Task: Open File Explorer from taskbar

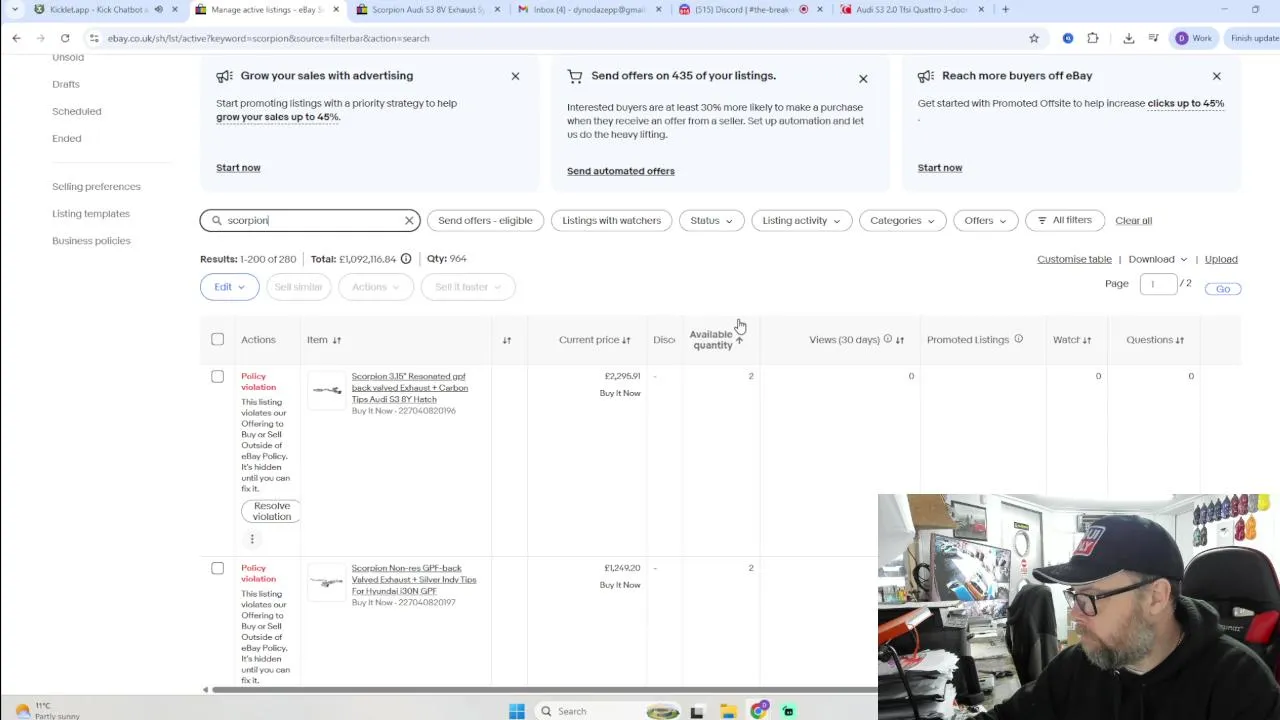Action: click(x=728, y=711)
